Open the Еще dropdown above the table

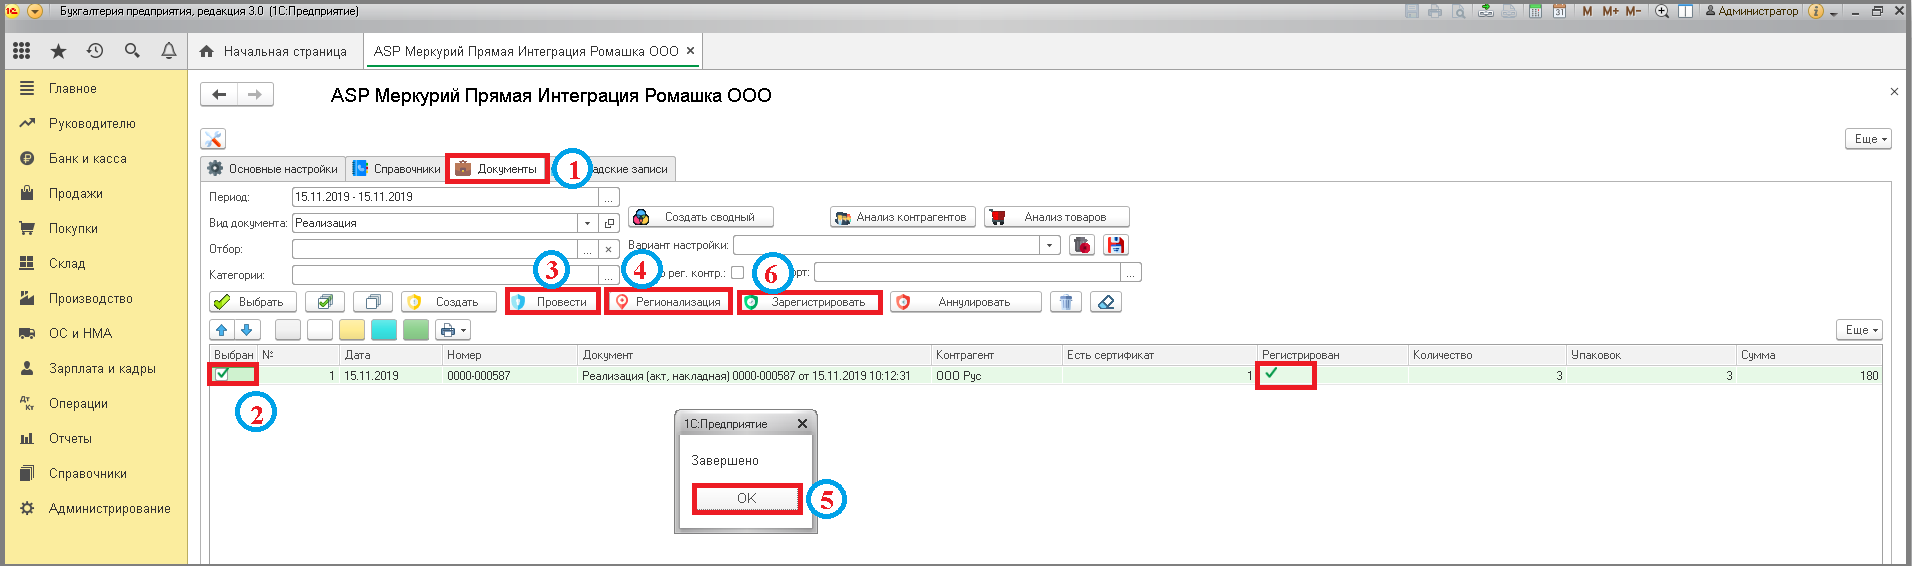[1860, 329]
